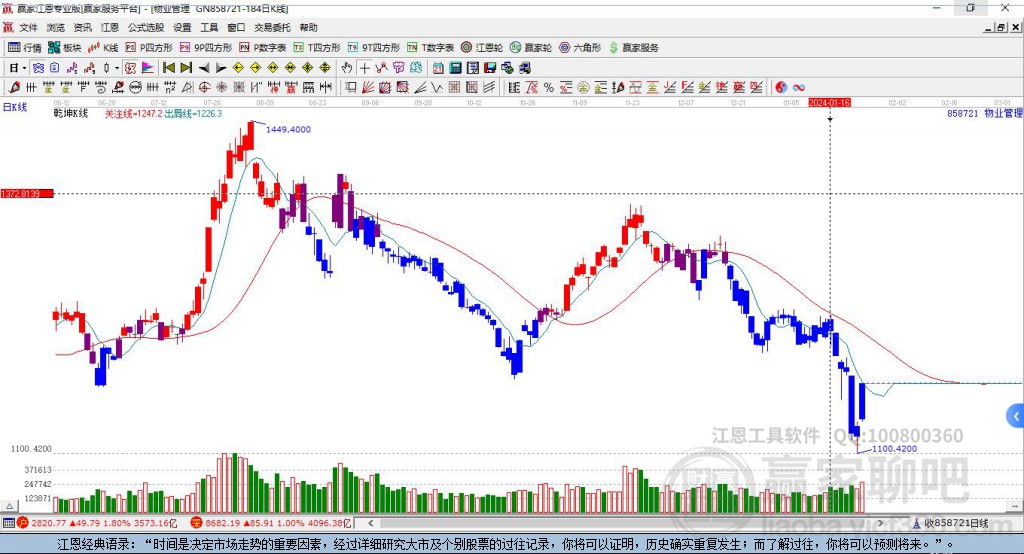Click the 关注线=1247.2 text
Image resolution: width=1024 pixels, height=554 pixels.
click(133, 113)
